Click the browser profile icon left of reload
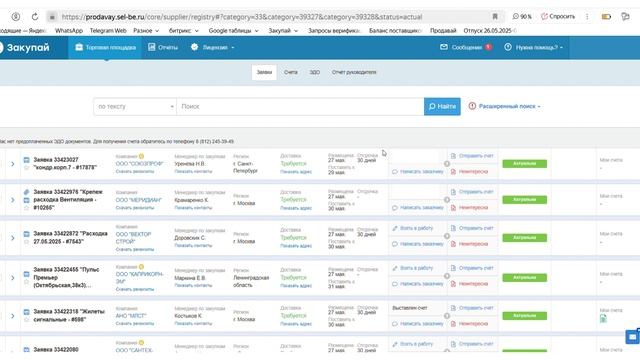 pos(16,17)
